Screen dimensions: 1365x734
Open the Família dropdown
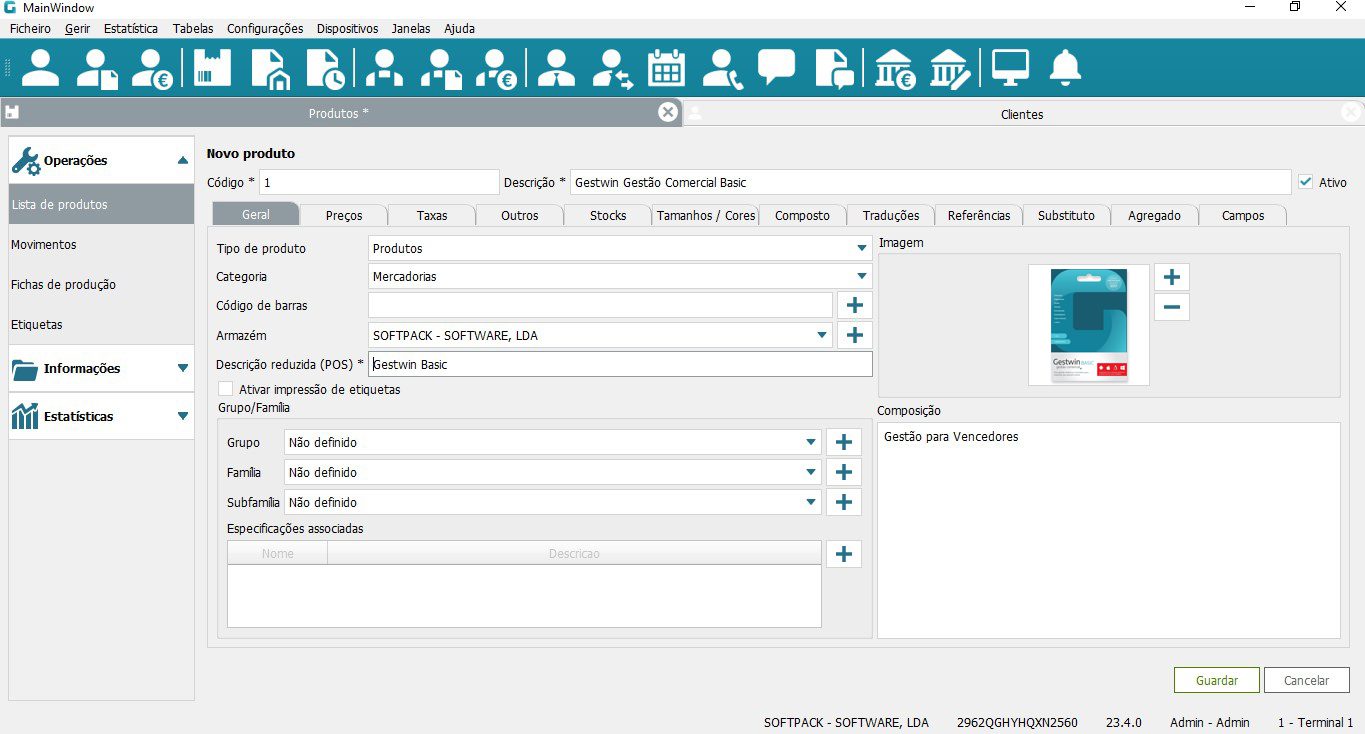553,472
